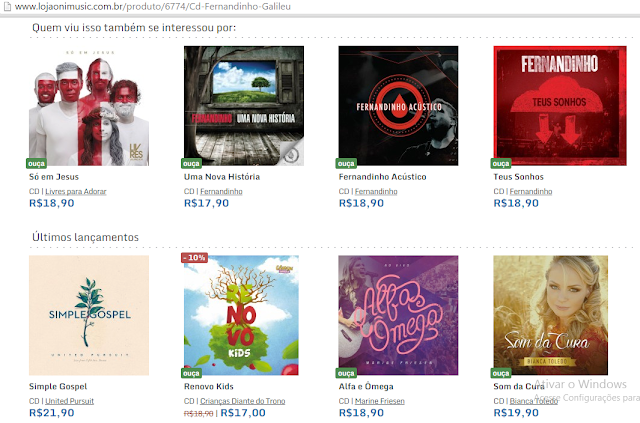Open the Simple Gospel album cover
The image size is (640, 423).
click(89, 315)
